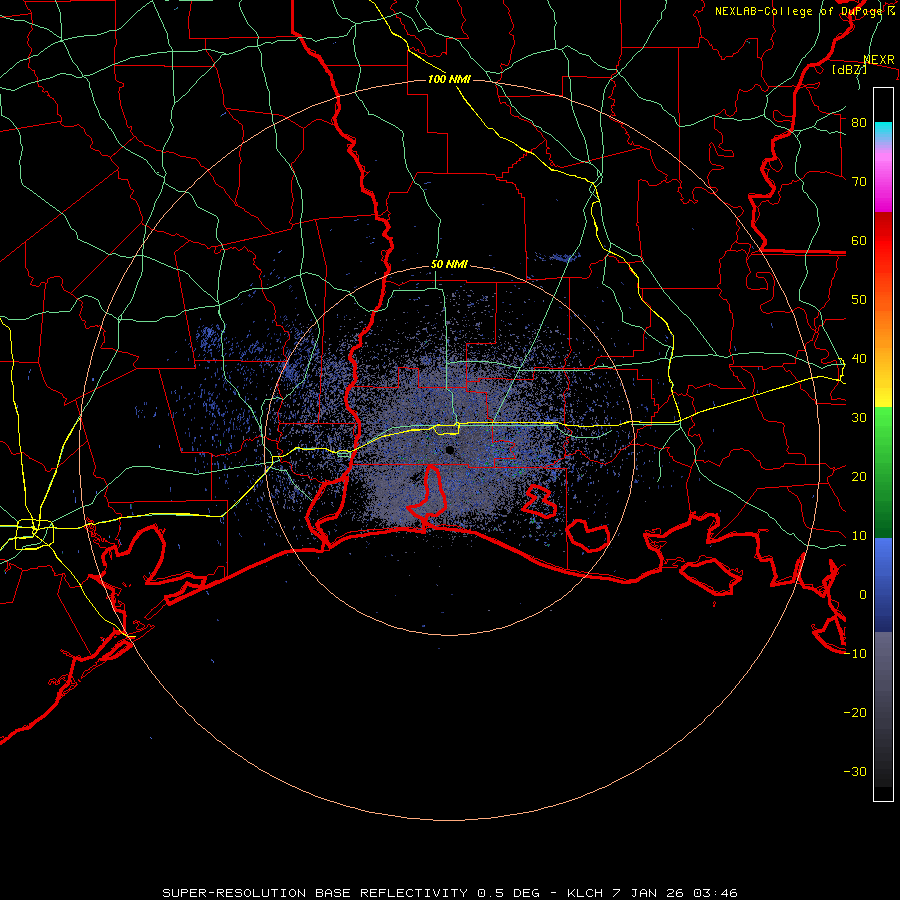Click the KLCH station identifier in the caption

(585, 893)
